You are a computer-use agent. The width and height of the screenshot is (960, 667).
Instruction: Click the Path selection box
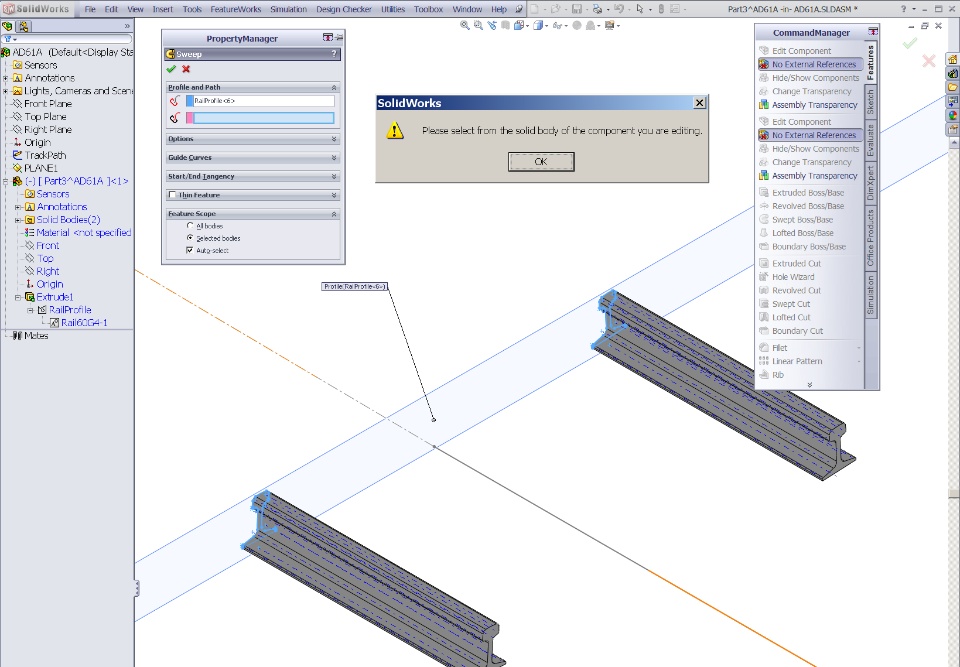click(x=264, y=118)
